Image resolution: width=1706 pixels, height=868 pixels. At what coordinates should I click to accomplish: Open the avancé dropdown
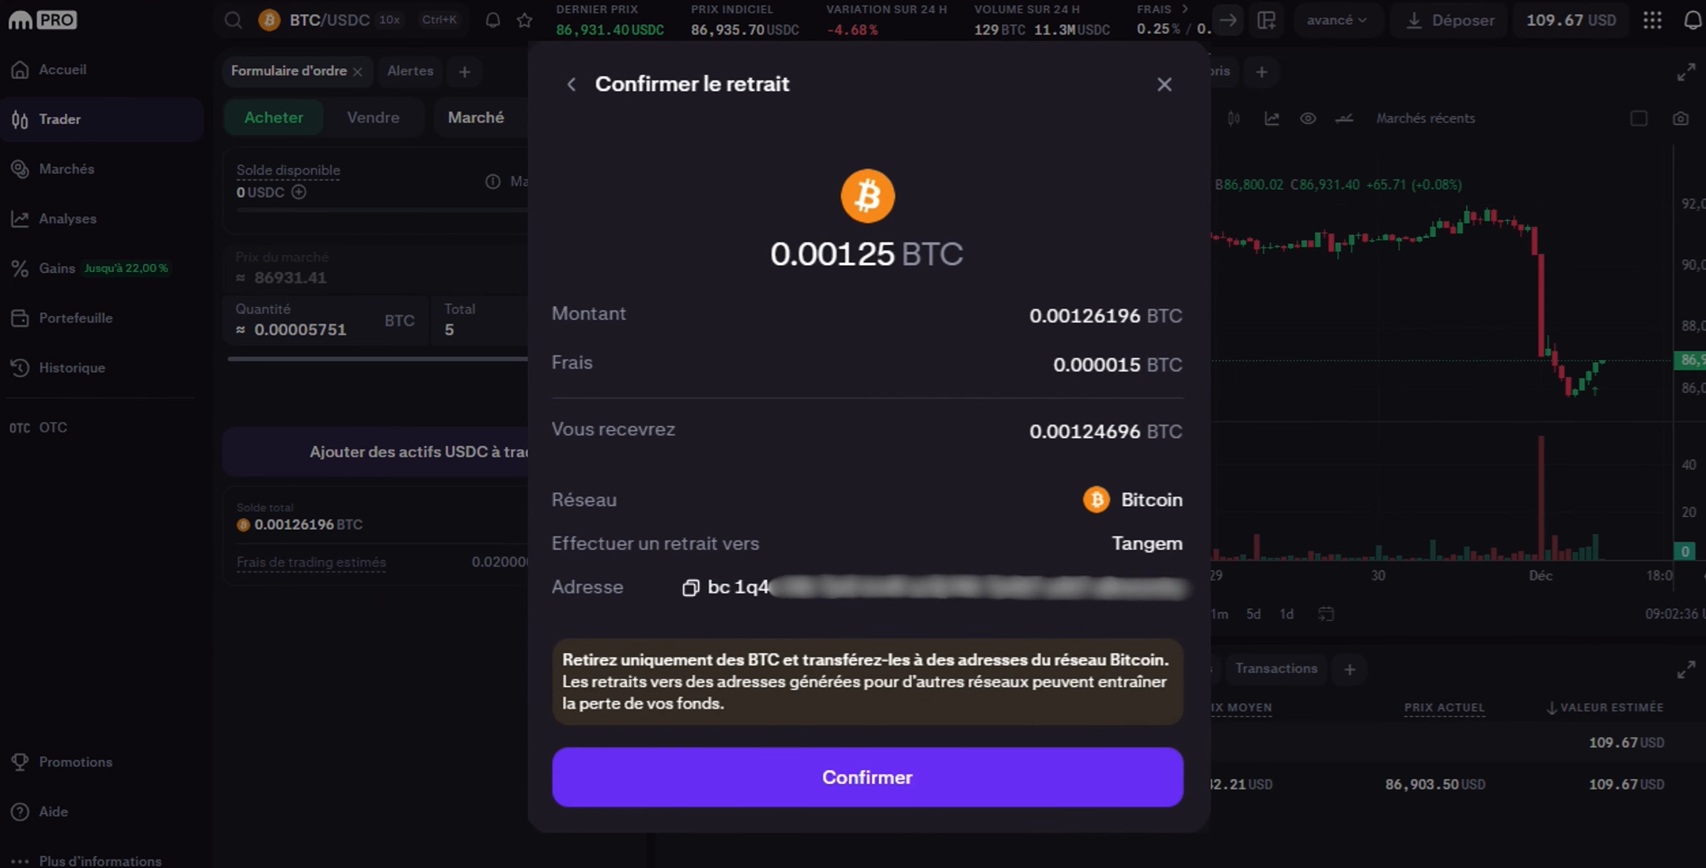coord(1338,20)
